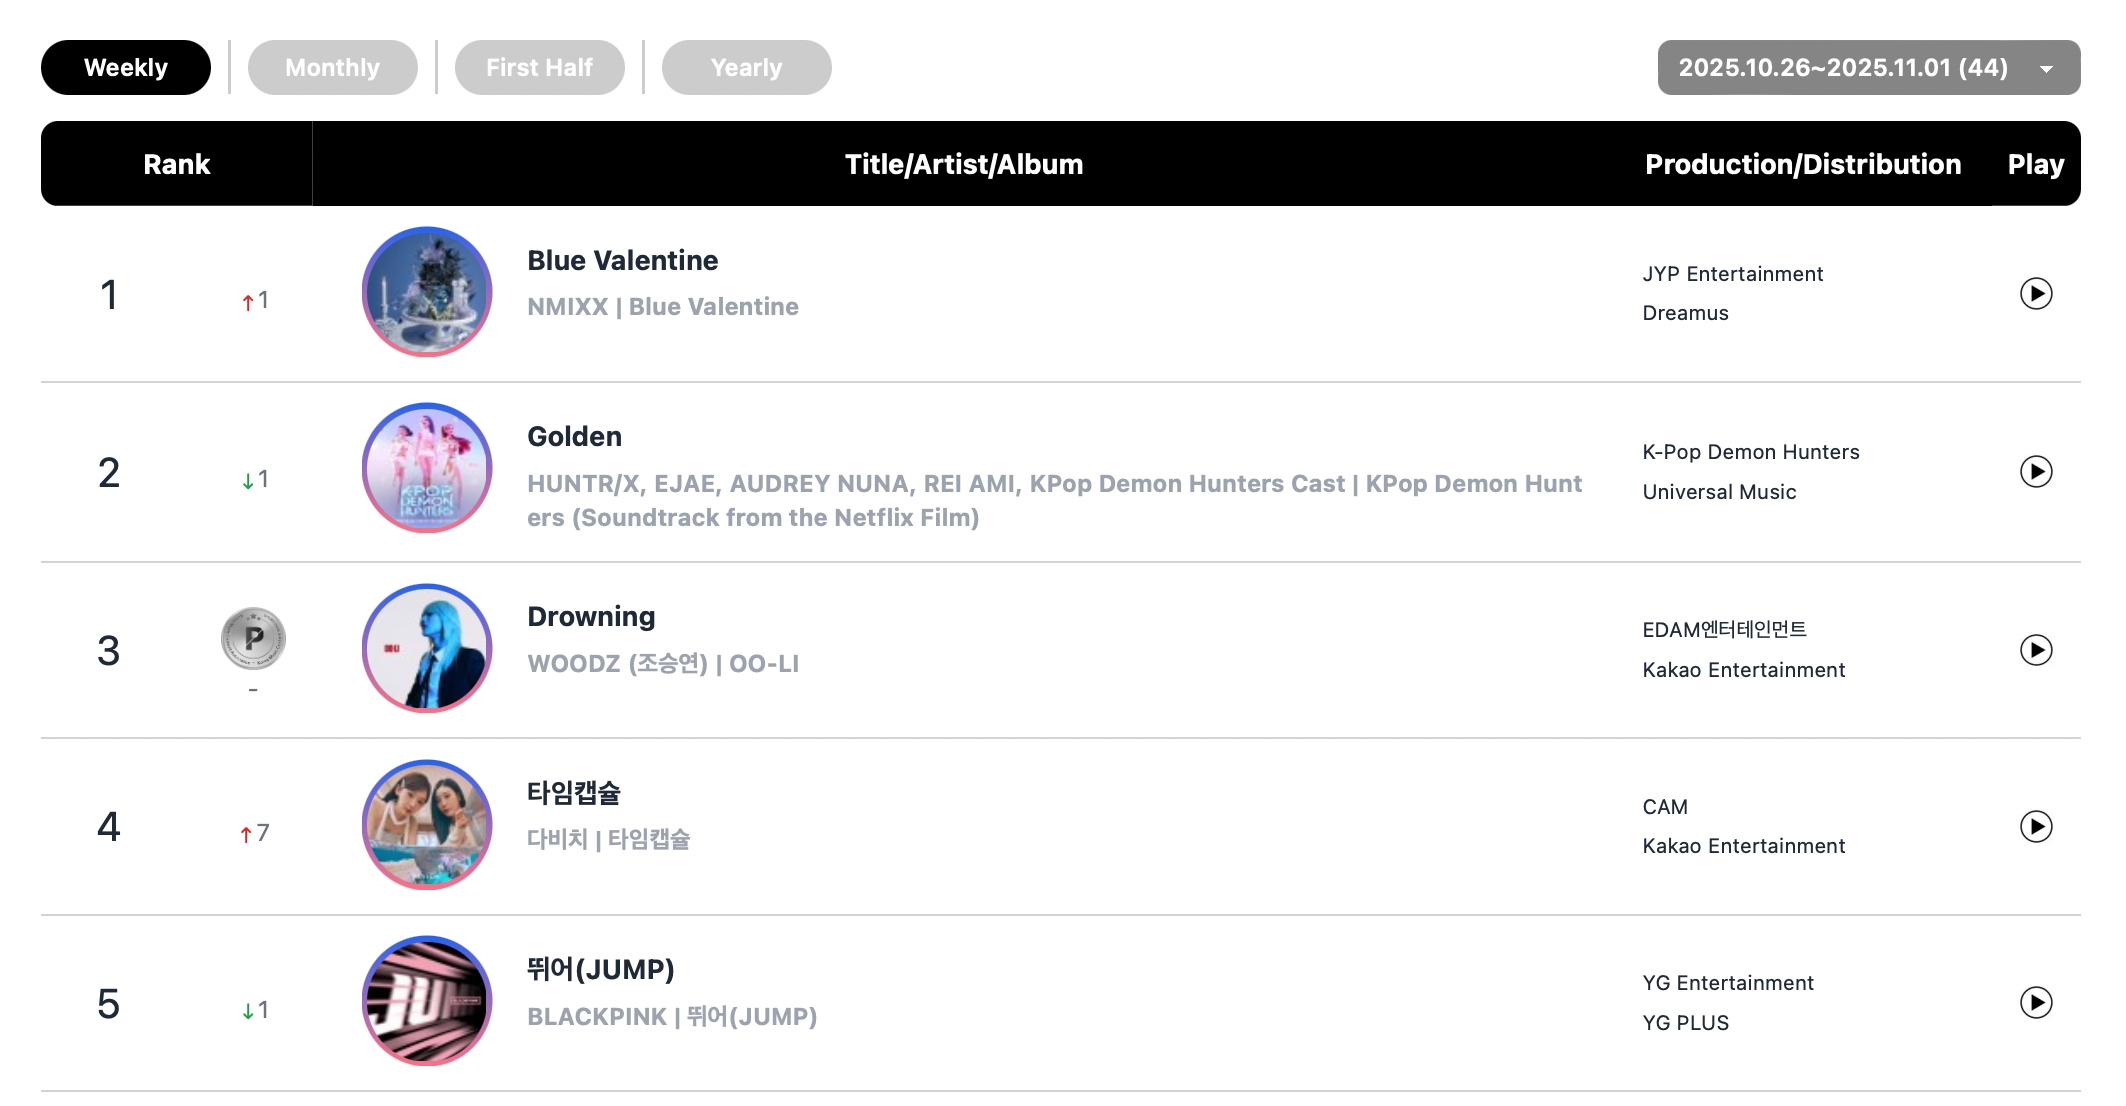Select the Yearly chart tab
The image size is (2126, 1106).
click(746, 68)
